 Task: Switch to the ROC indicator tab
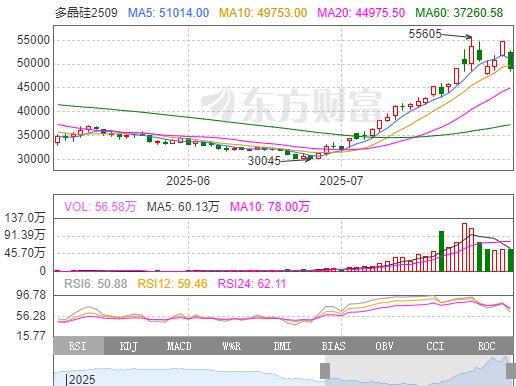click(x=487, y=346)
